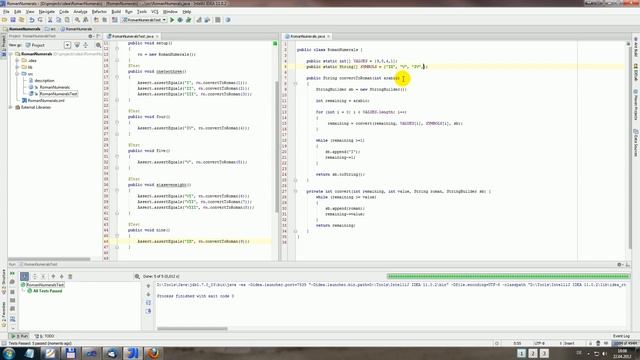Open Firefox from the Windows taskbar
640x360 pixels.
click(x=153, y=353)
